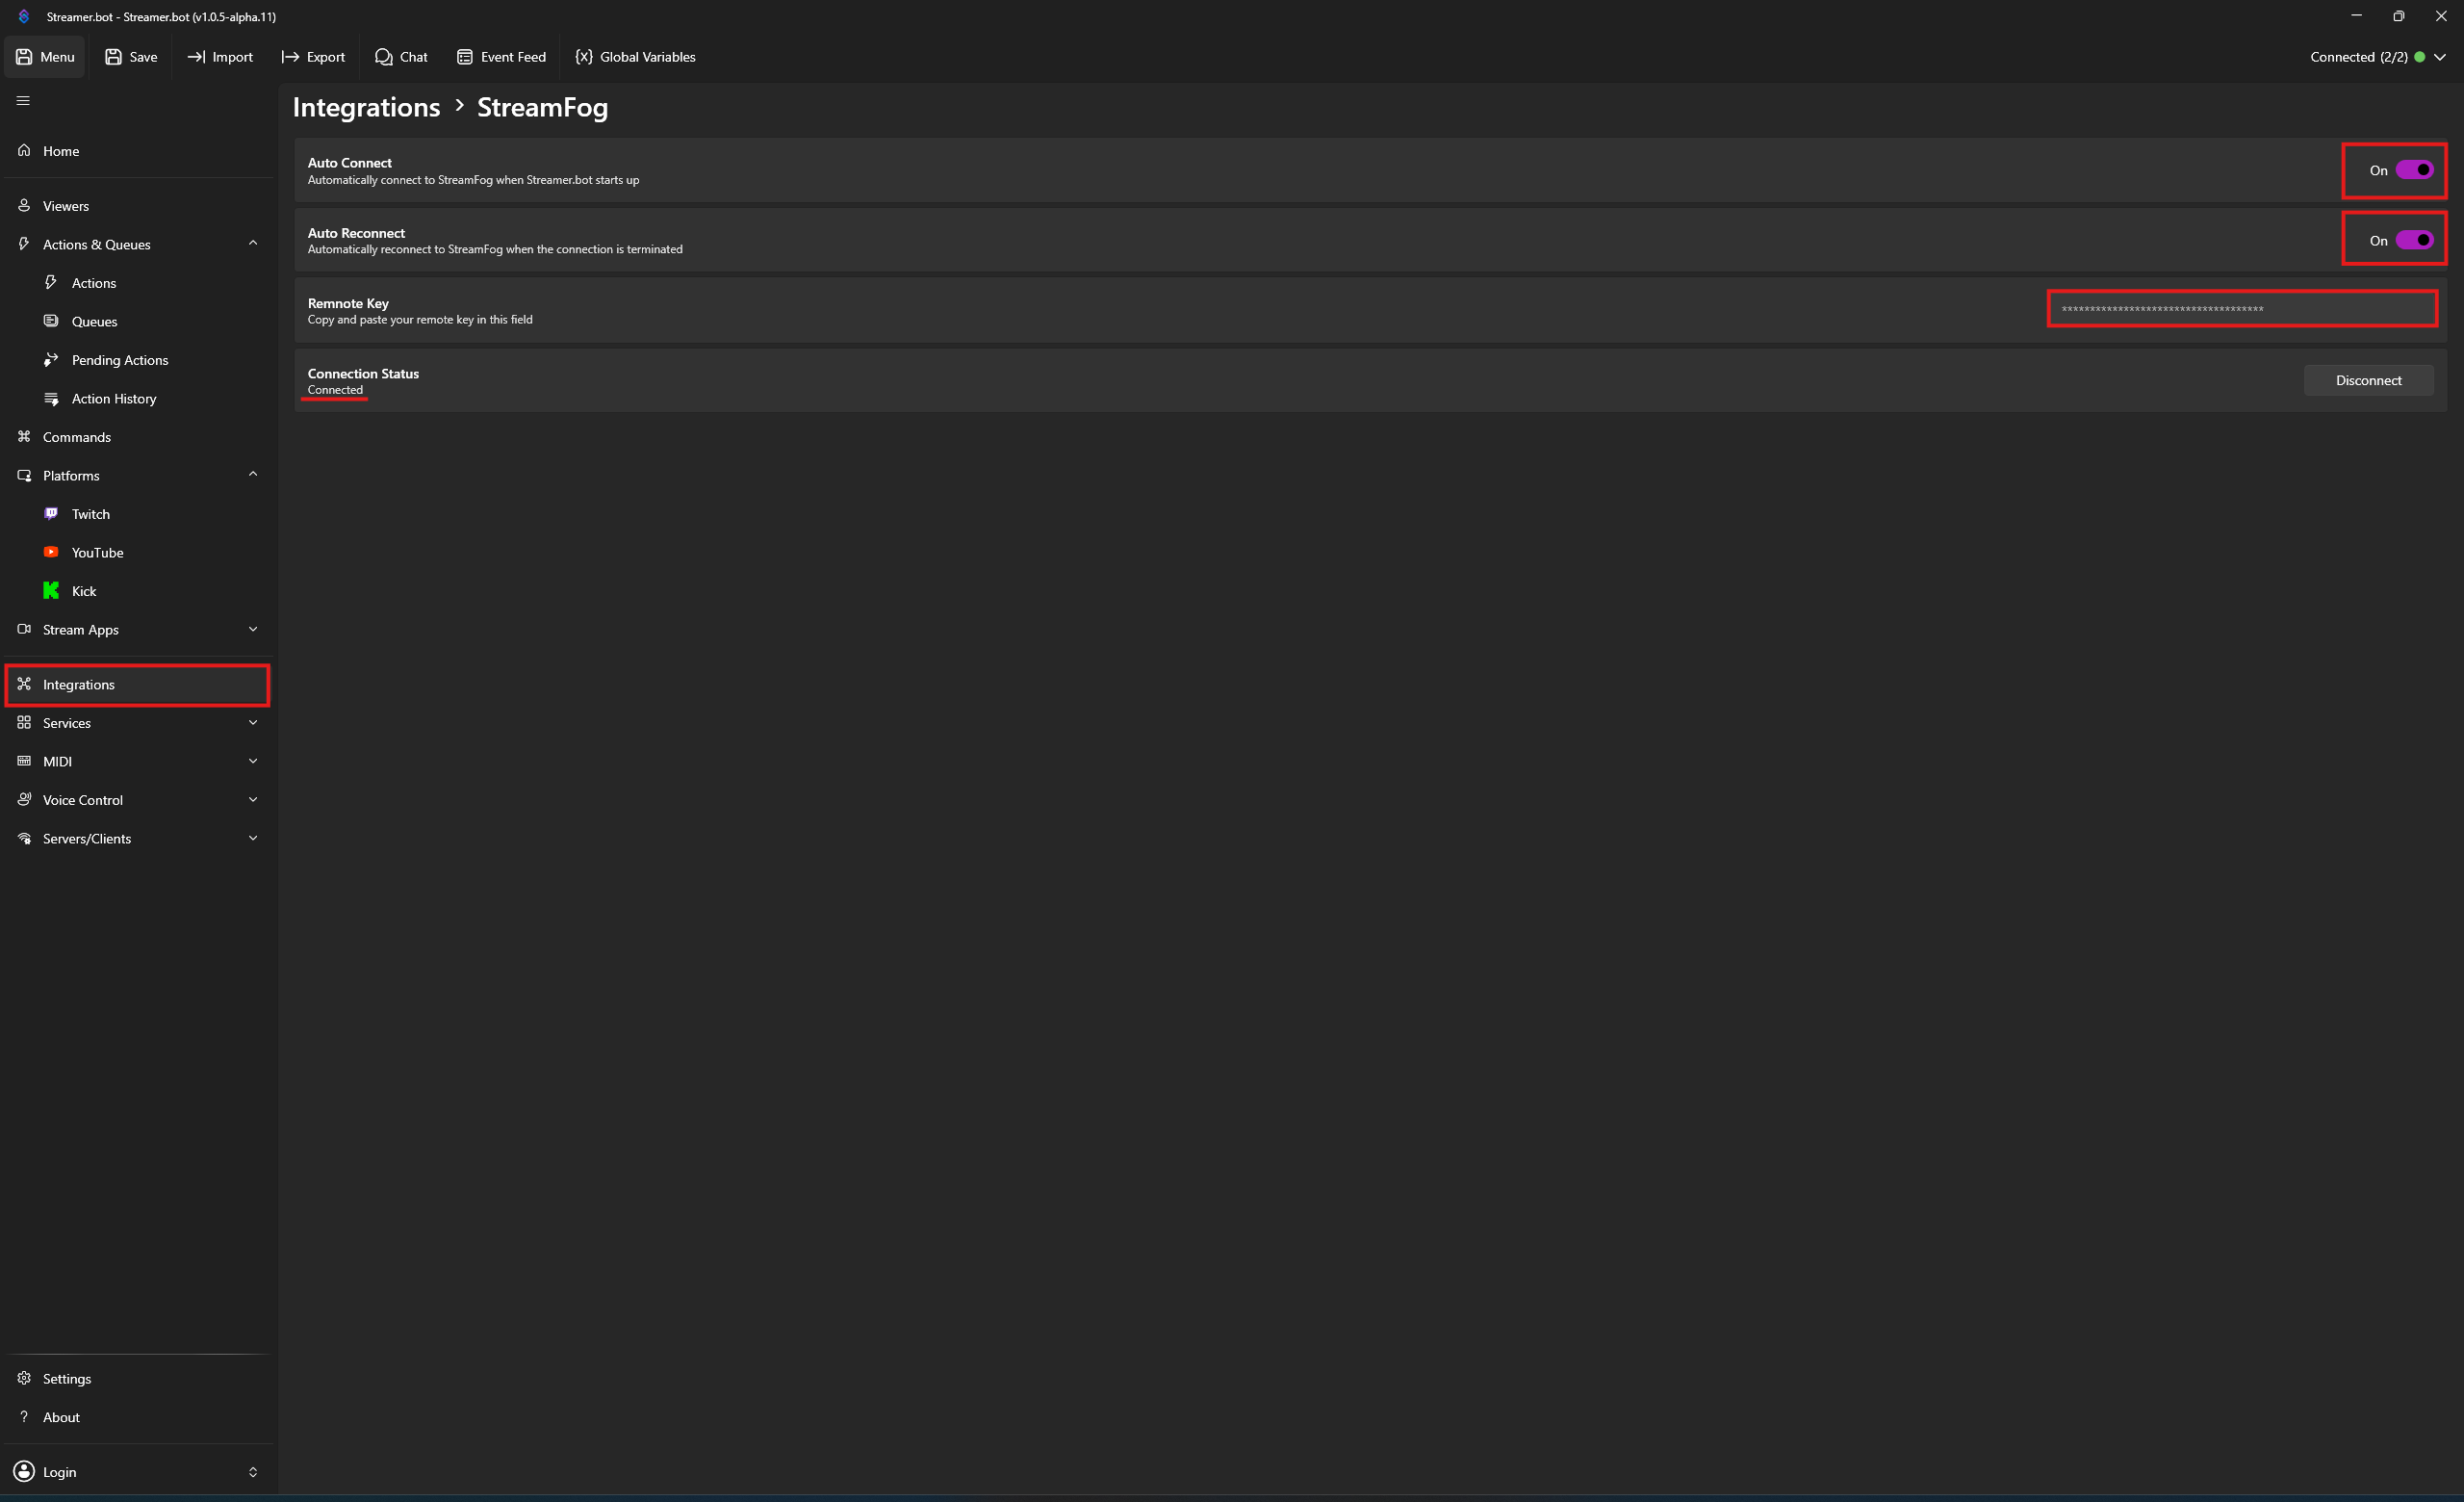2464x1502 pixels.
Task: Click the Save toolbar icon
Action: (113, 57)
